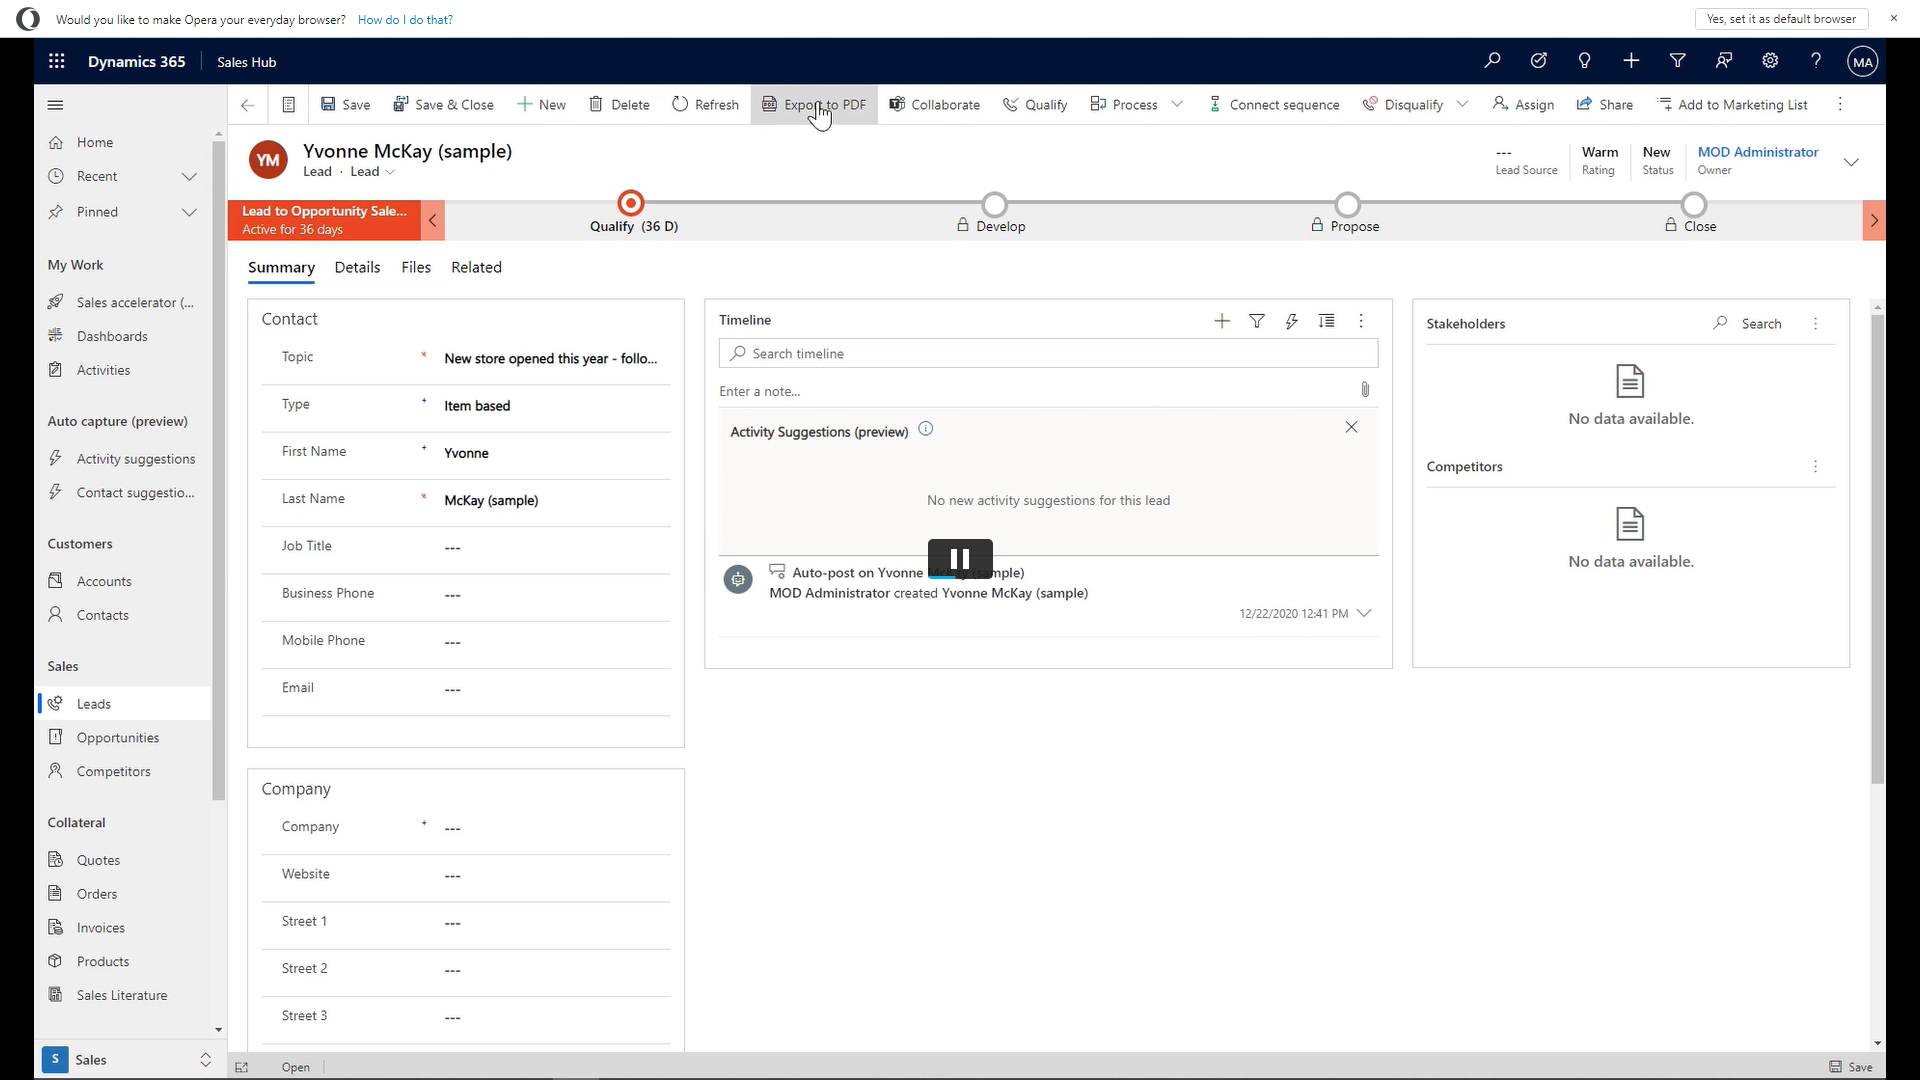Viewport: 1920px width, 1080px height.
Task: Open the Lead form selector dropdown
Action: coord(373,172)
